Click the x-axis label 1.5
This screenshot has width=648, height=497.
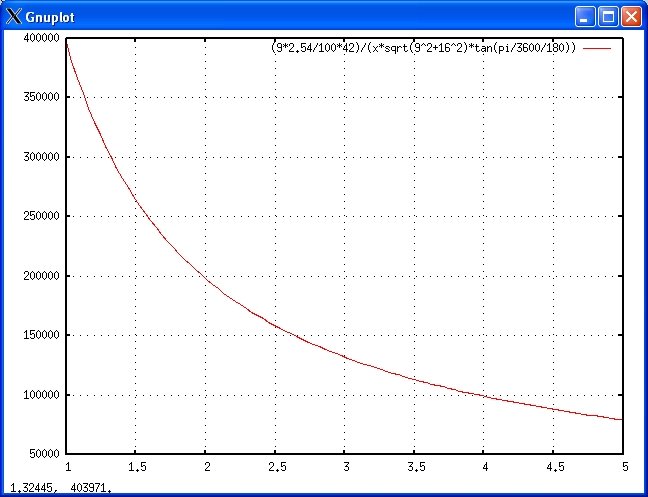click(x=137, y=467)
